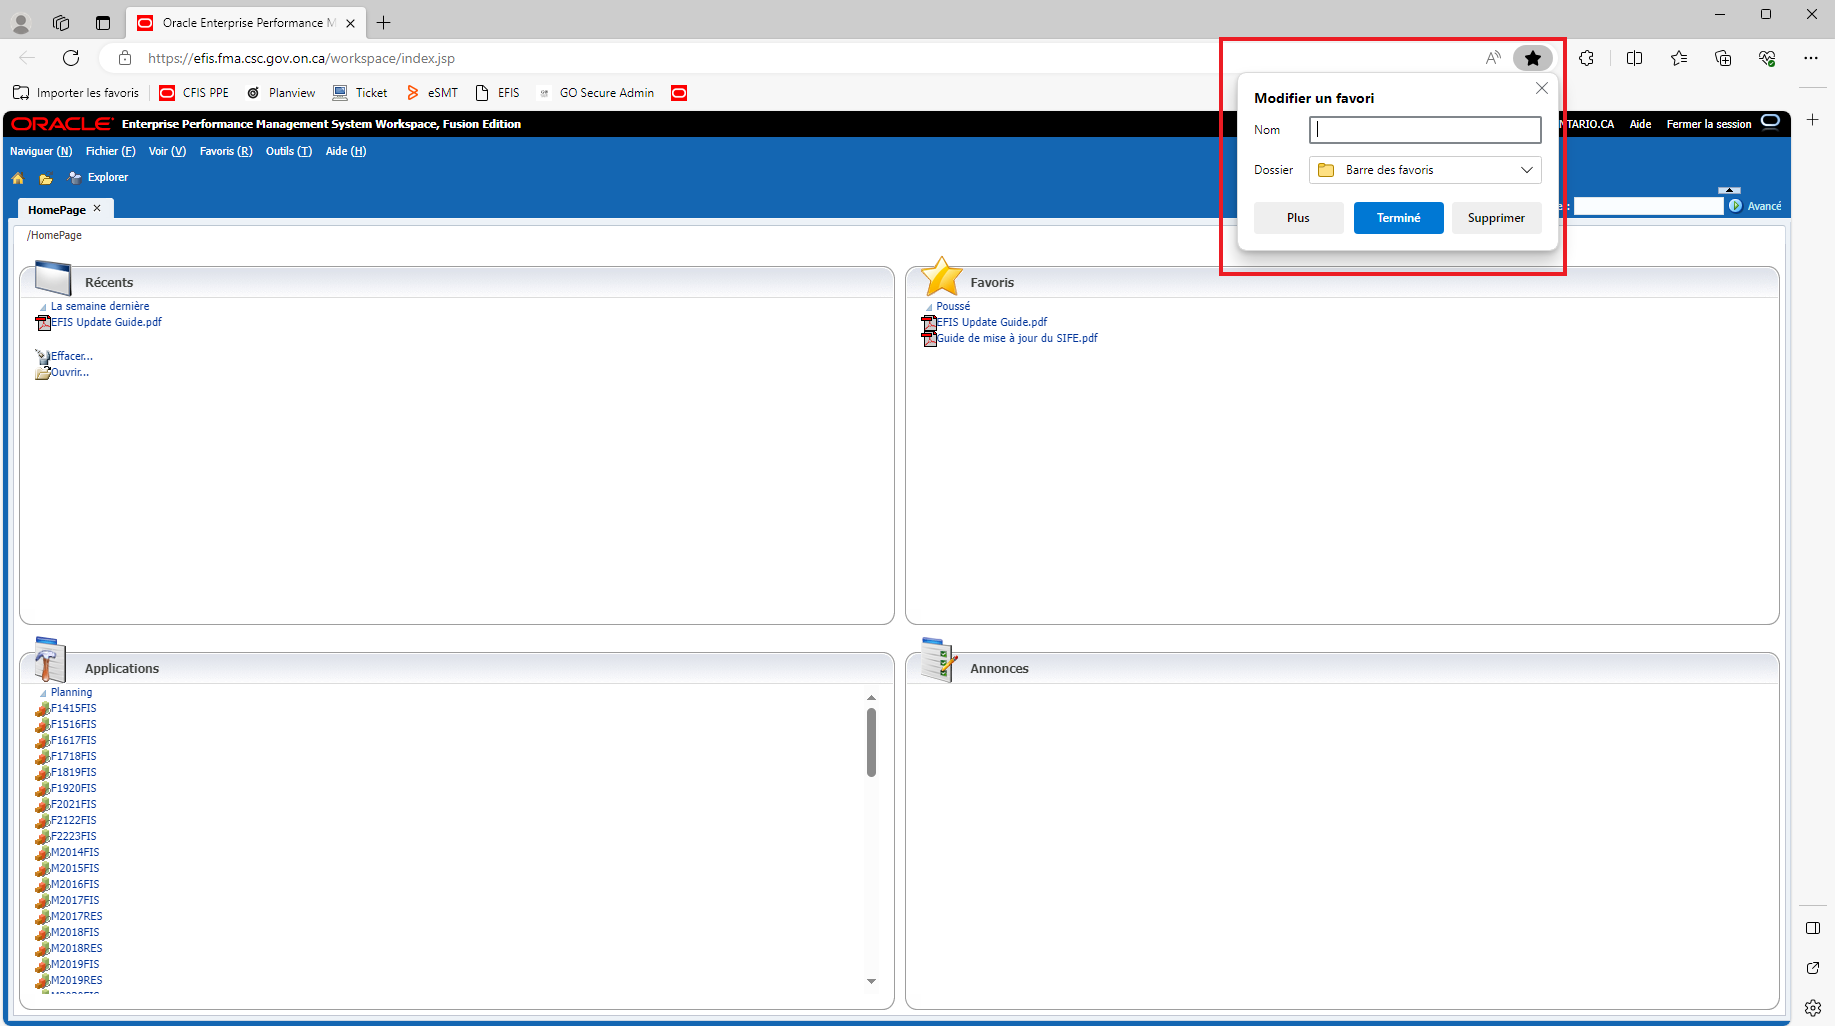1835x1026 pixels.
Task: Refresh the page with the reload icon
Action: (71, 58)
